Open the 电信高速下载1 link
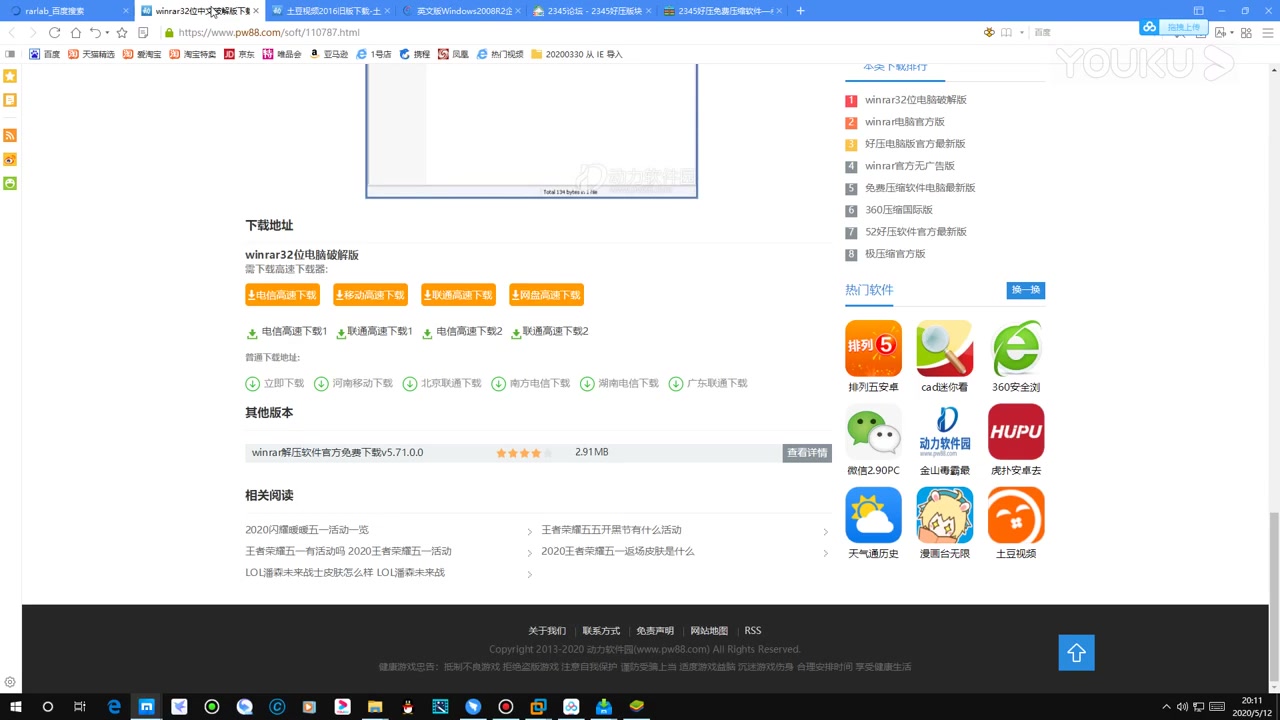1280x720 pixels. pos(287,331)
